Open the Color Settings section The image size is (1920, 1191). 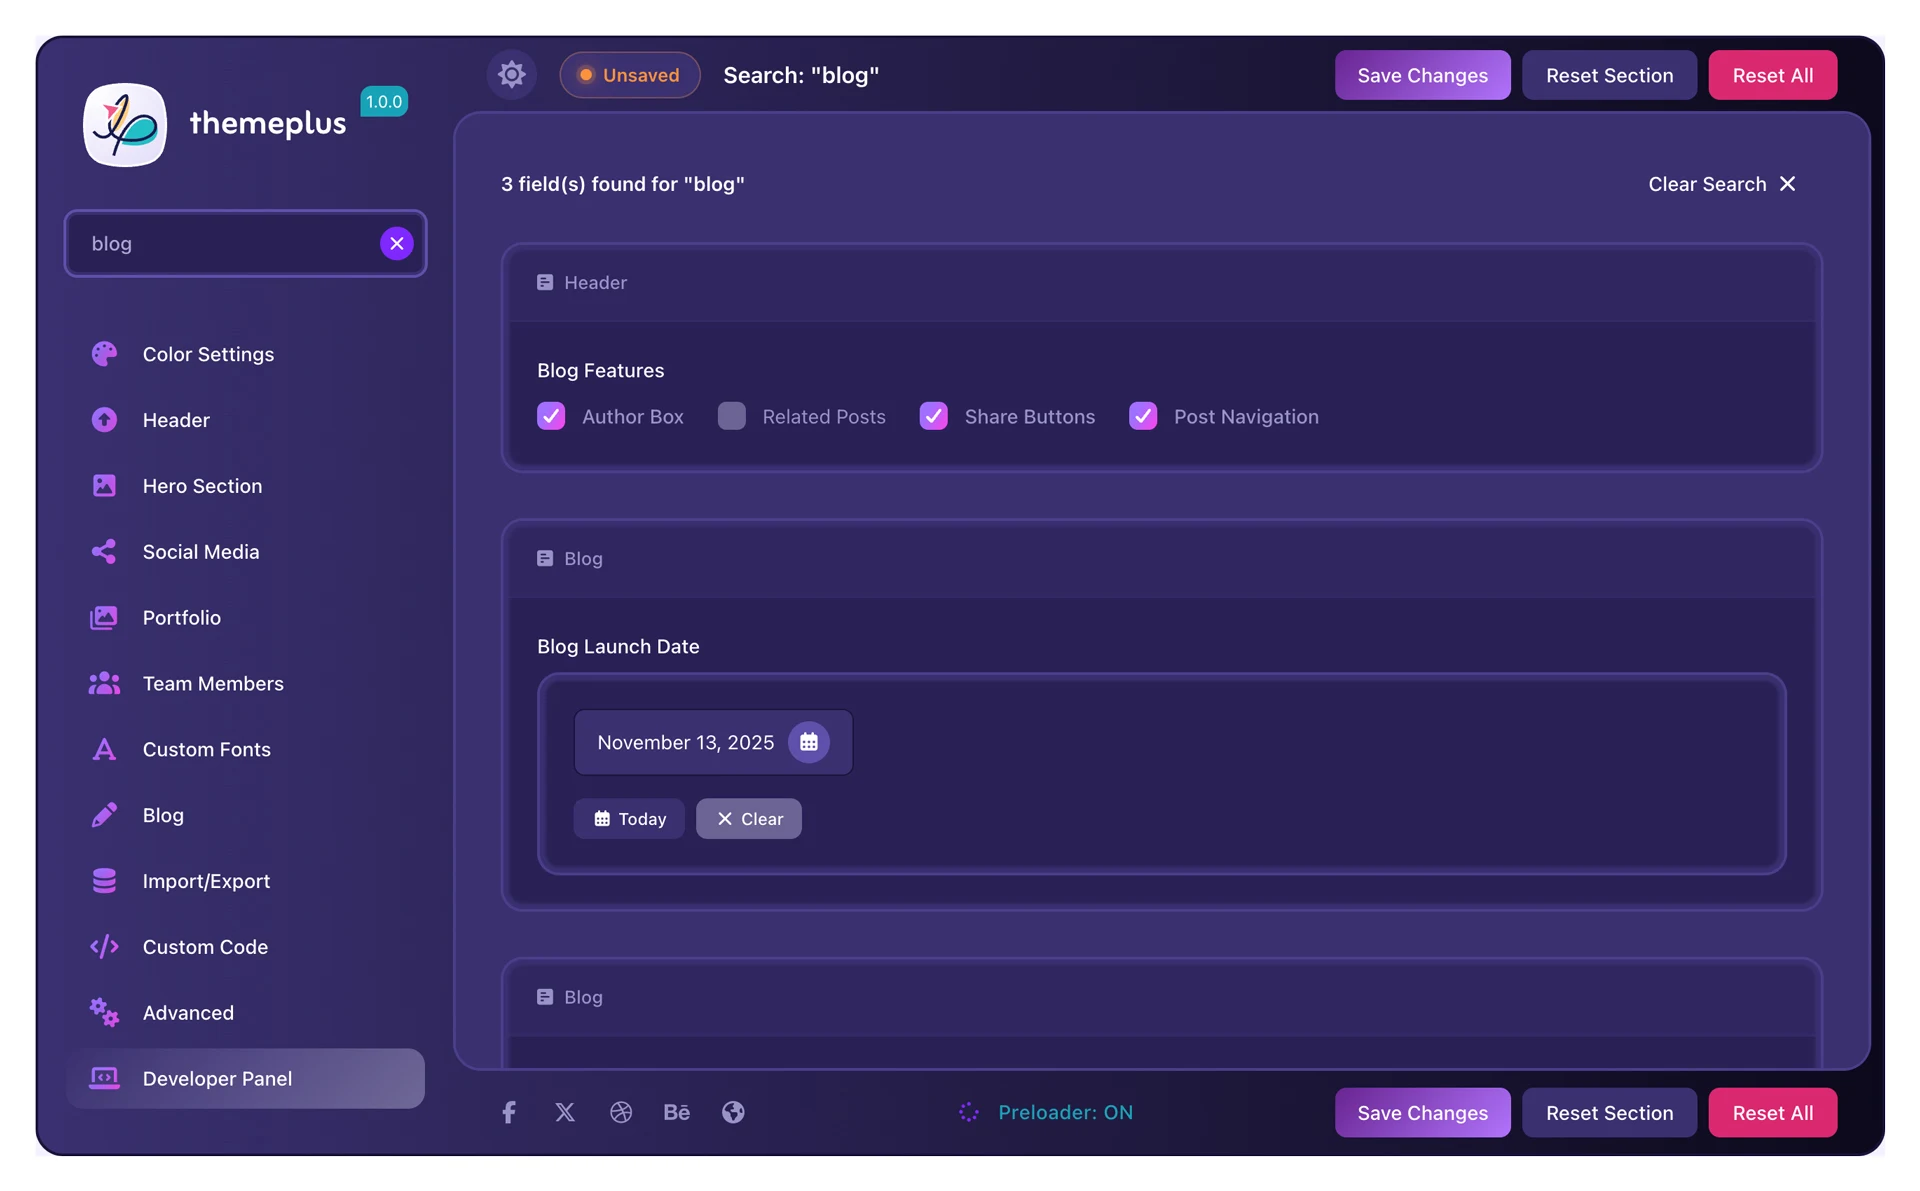208,354
